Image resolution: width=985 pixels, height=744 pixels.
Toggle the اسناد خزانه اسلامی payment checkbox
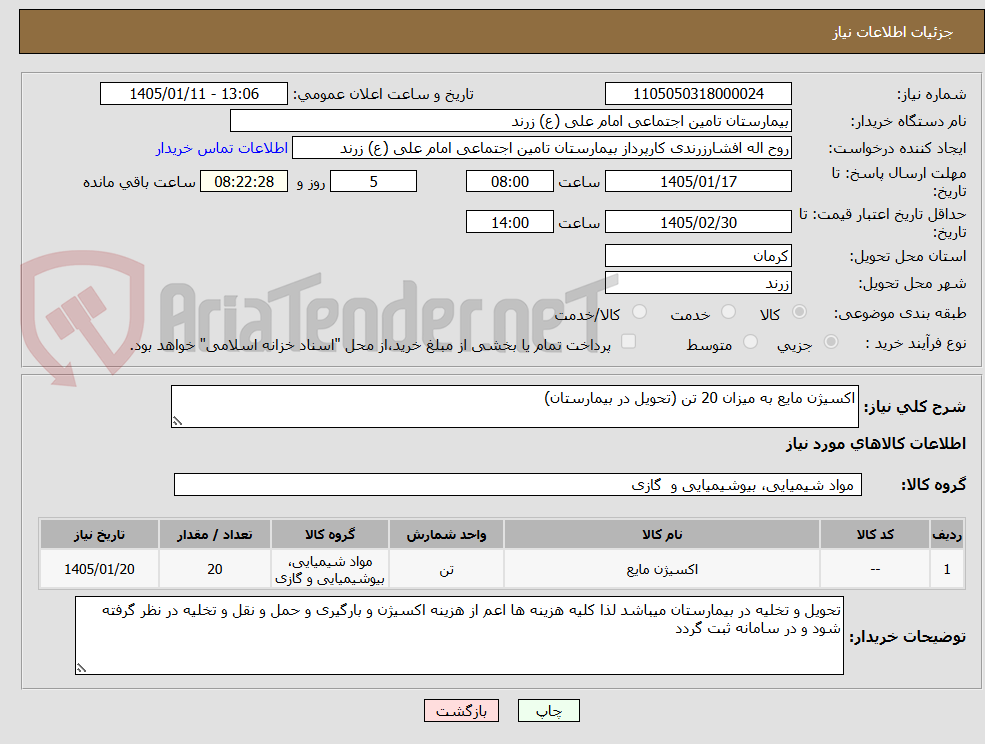pos(628,341)
